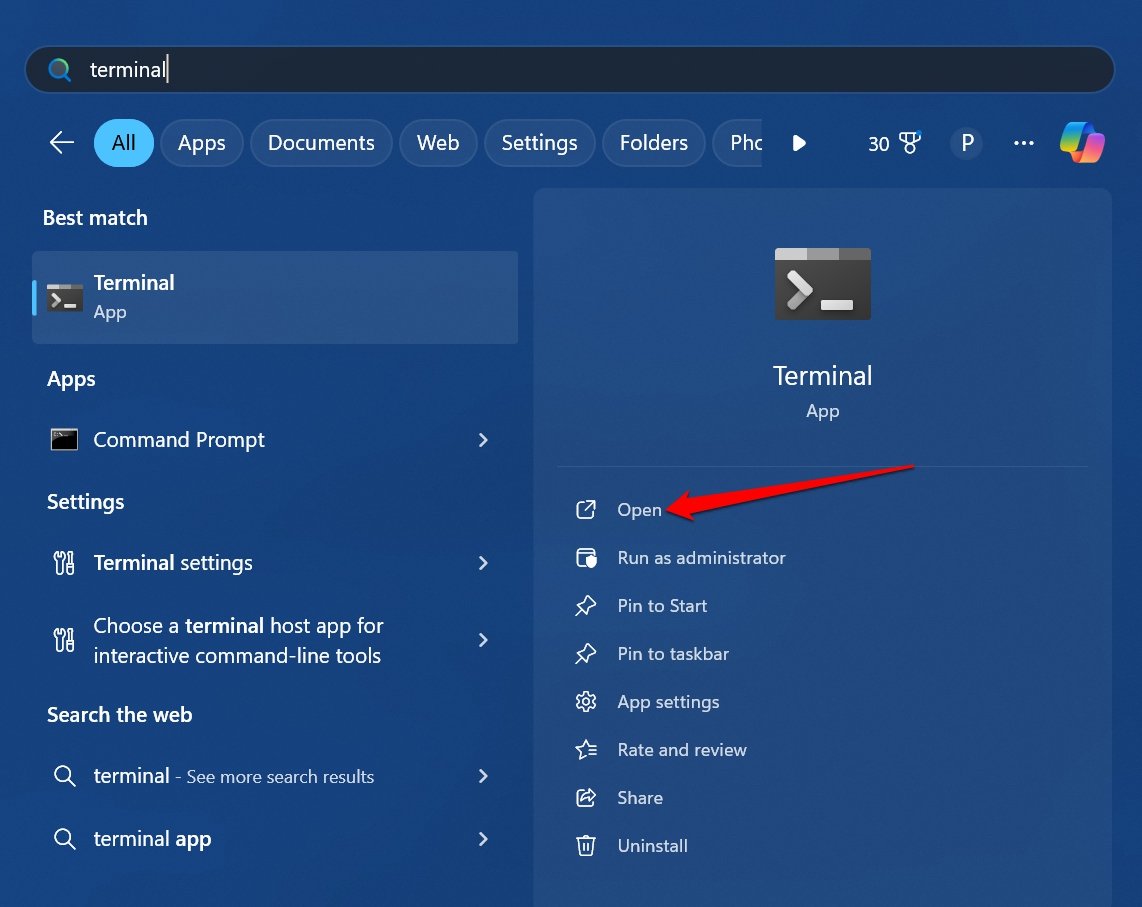Click Share in the Terminal options
The height and width of the screenshot is (907, 1142).
[640, 798]
